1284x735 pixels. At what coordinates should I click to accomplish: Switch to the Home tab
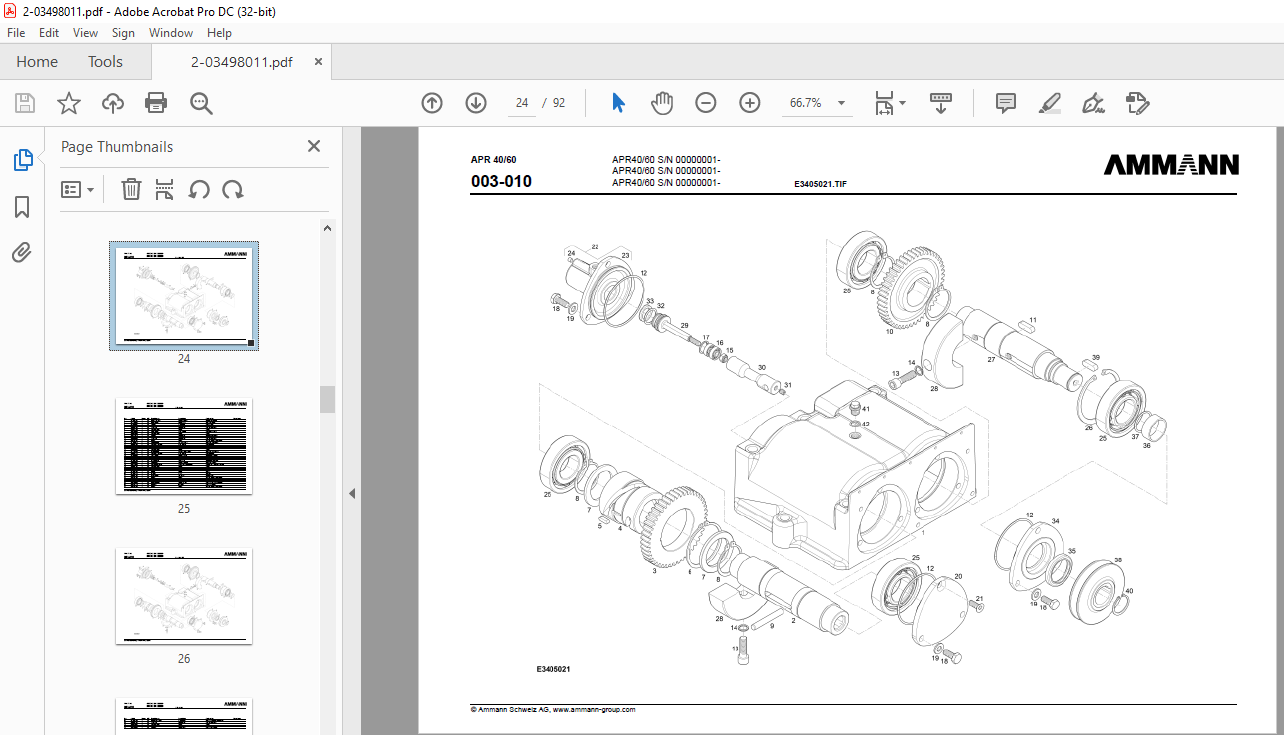[x=37, y=62]
